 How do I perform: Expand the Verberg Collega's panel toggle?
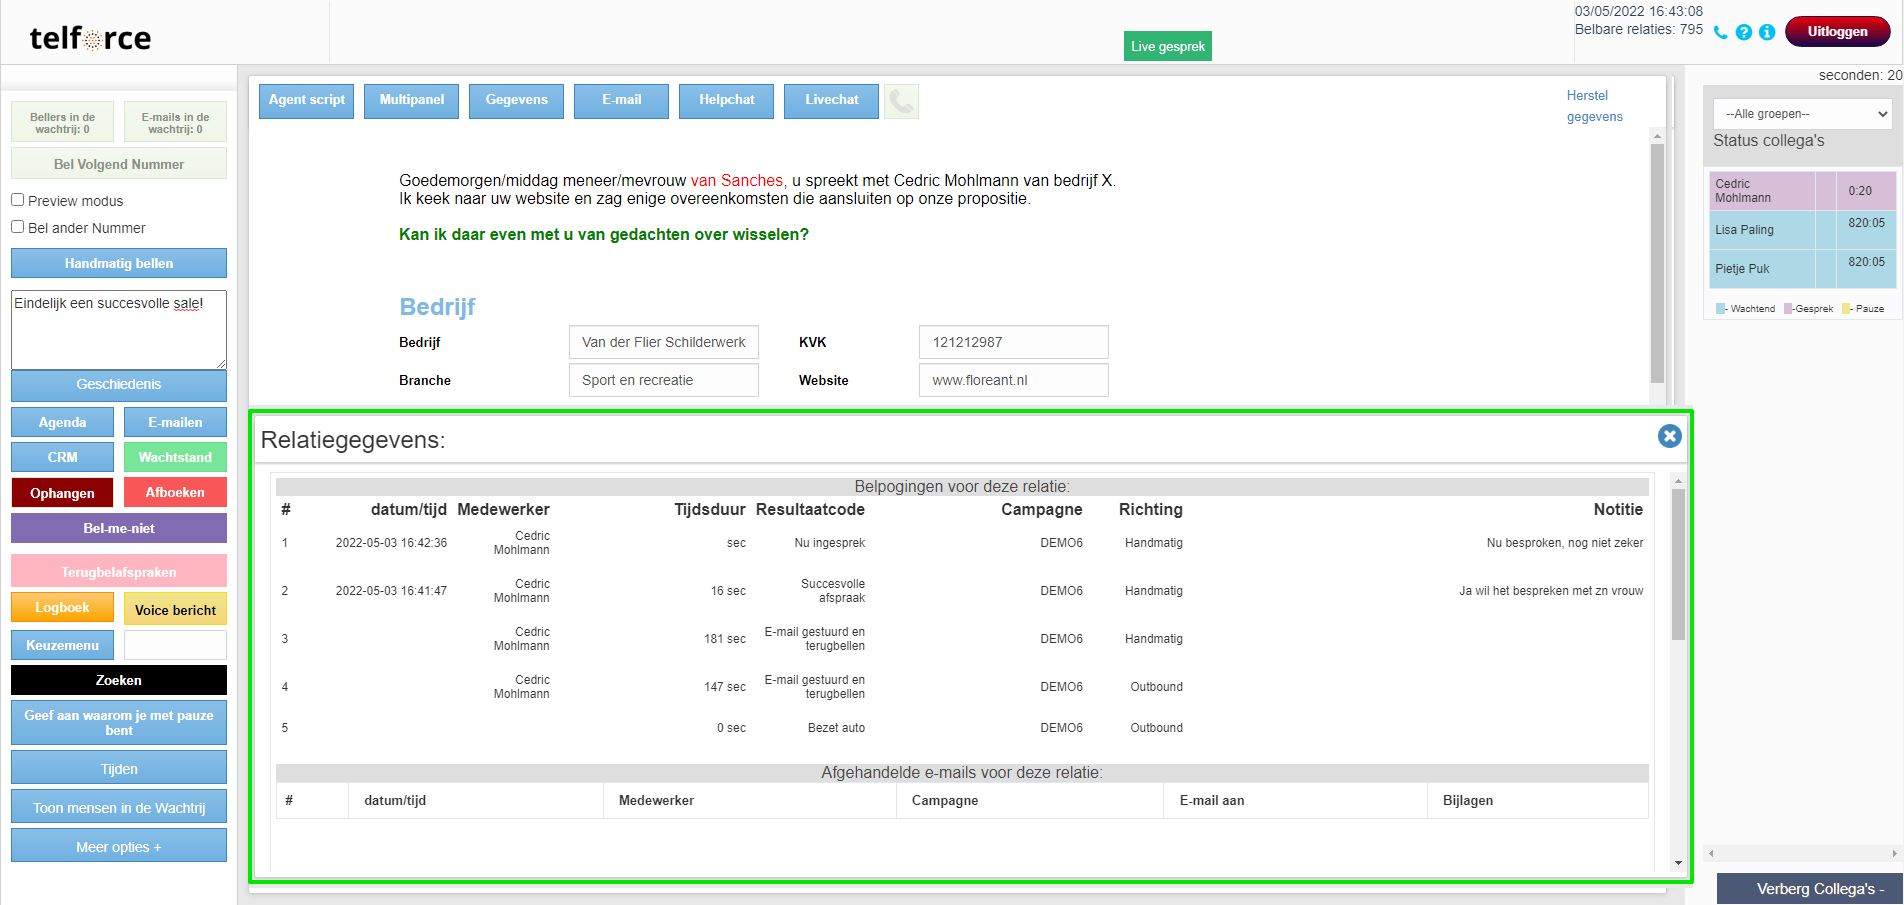[x=1810, y=888]
